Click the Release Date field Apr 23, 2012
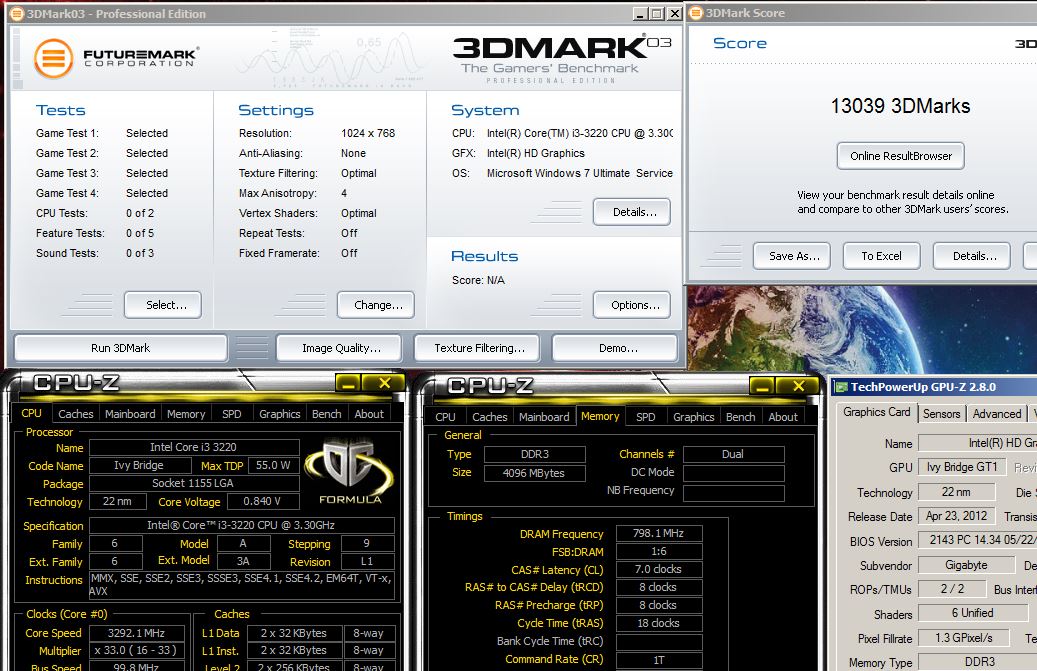 (x=956, y=516)
